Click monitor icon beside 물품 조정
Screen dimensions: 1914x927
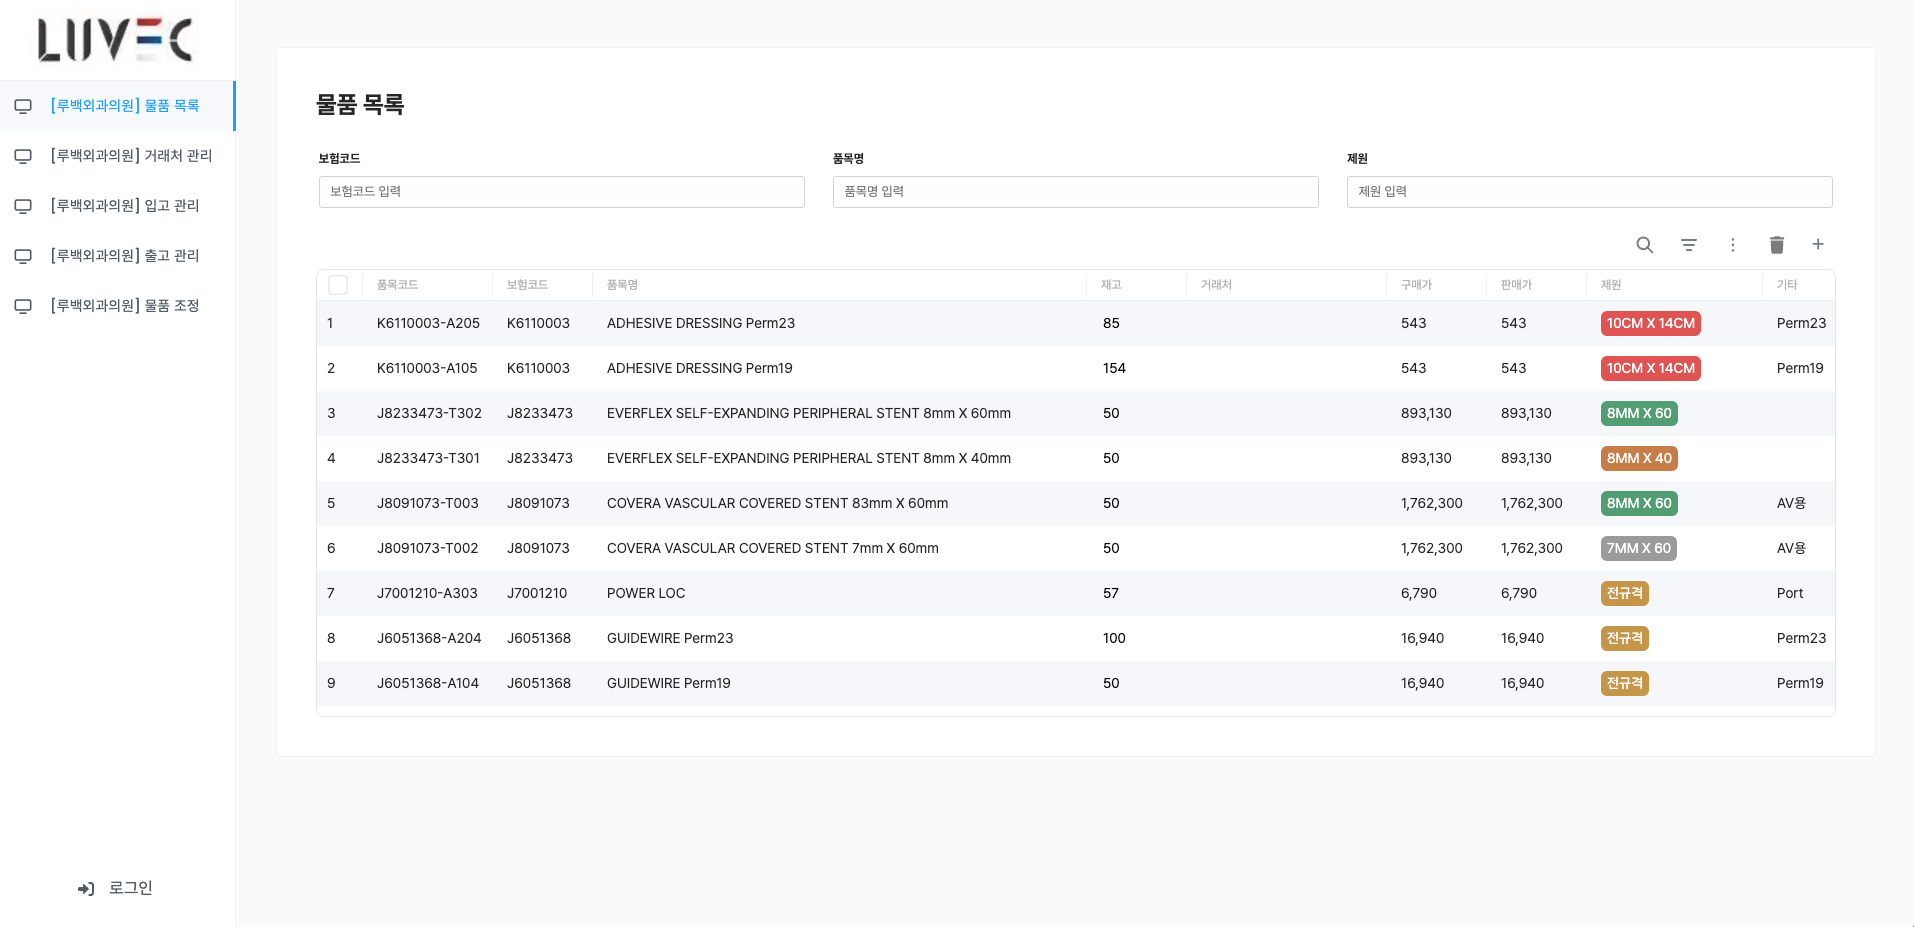point(23,306)
